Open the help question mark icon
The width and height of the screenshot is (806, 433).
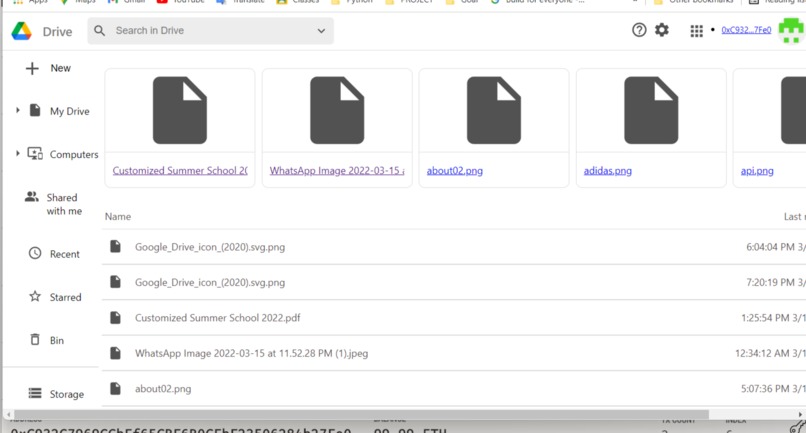[639, 30]
